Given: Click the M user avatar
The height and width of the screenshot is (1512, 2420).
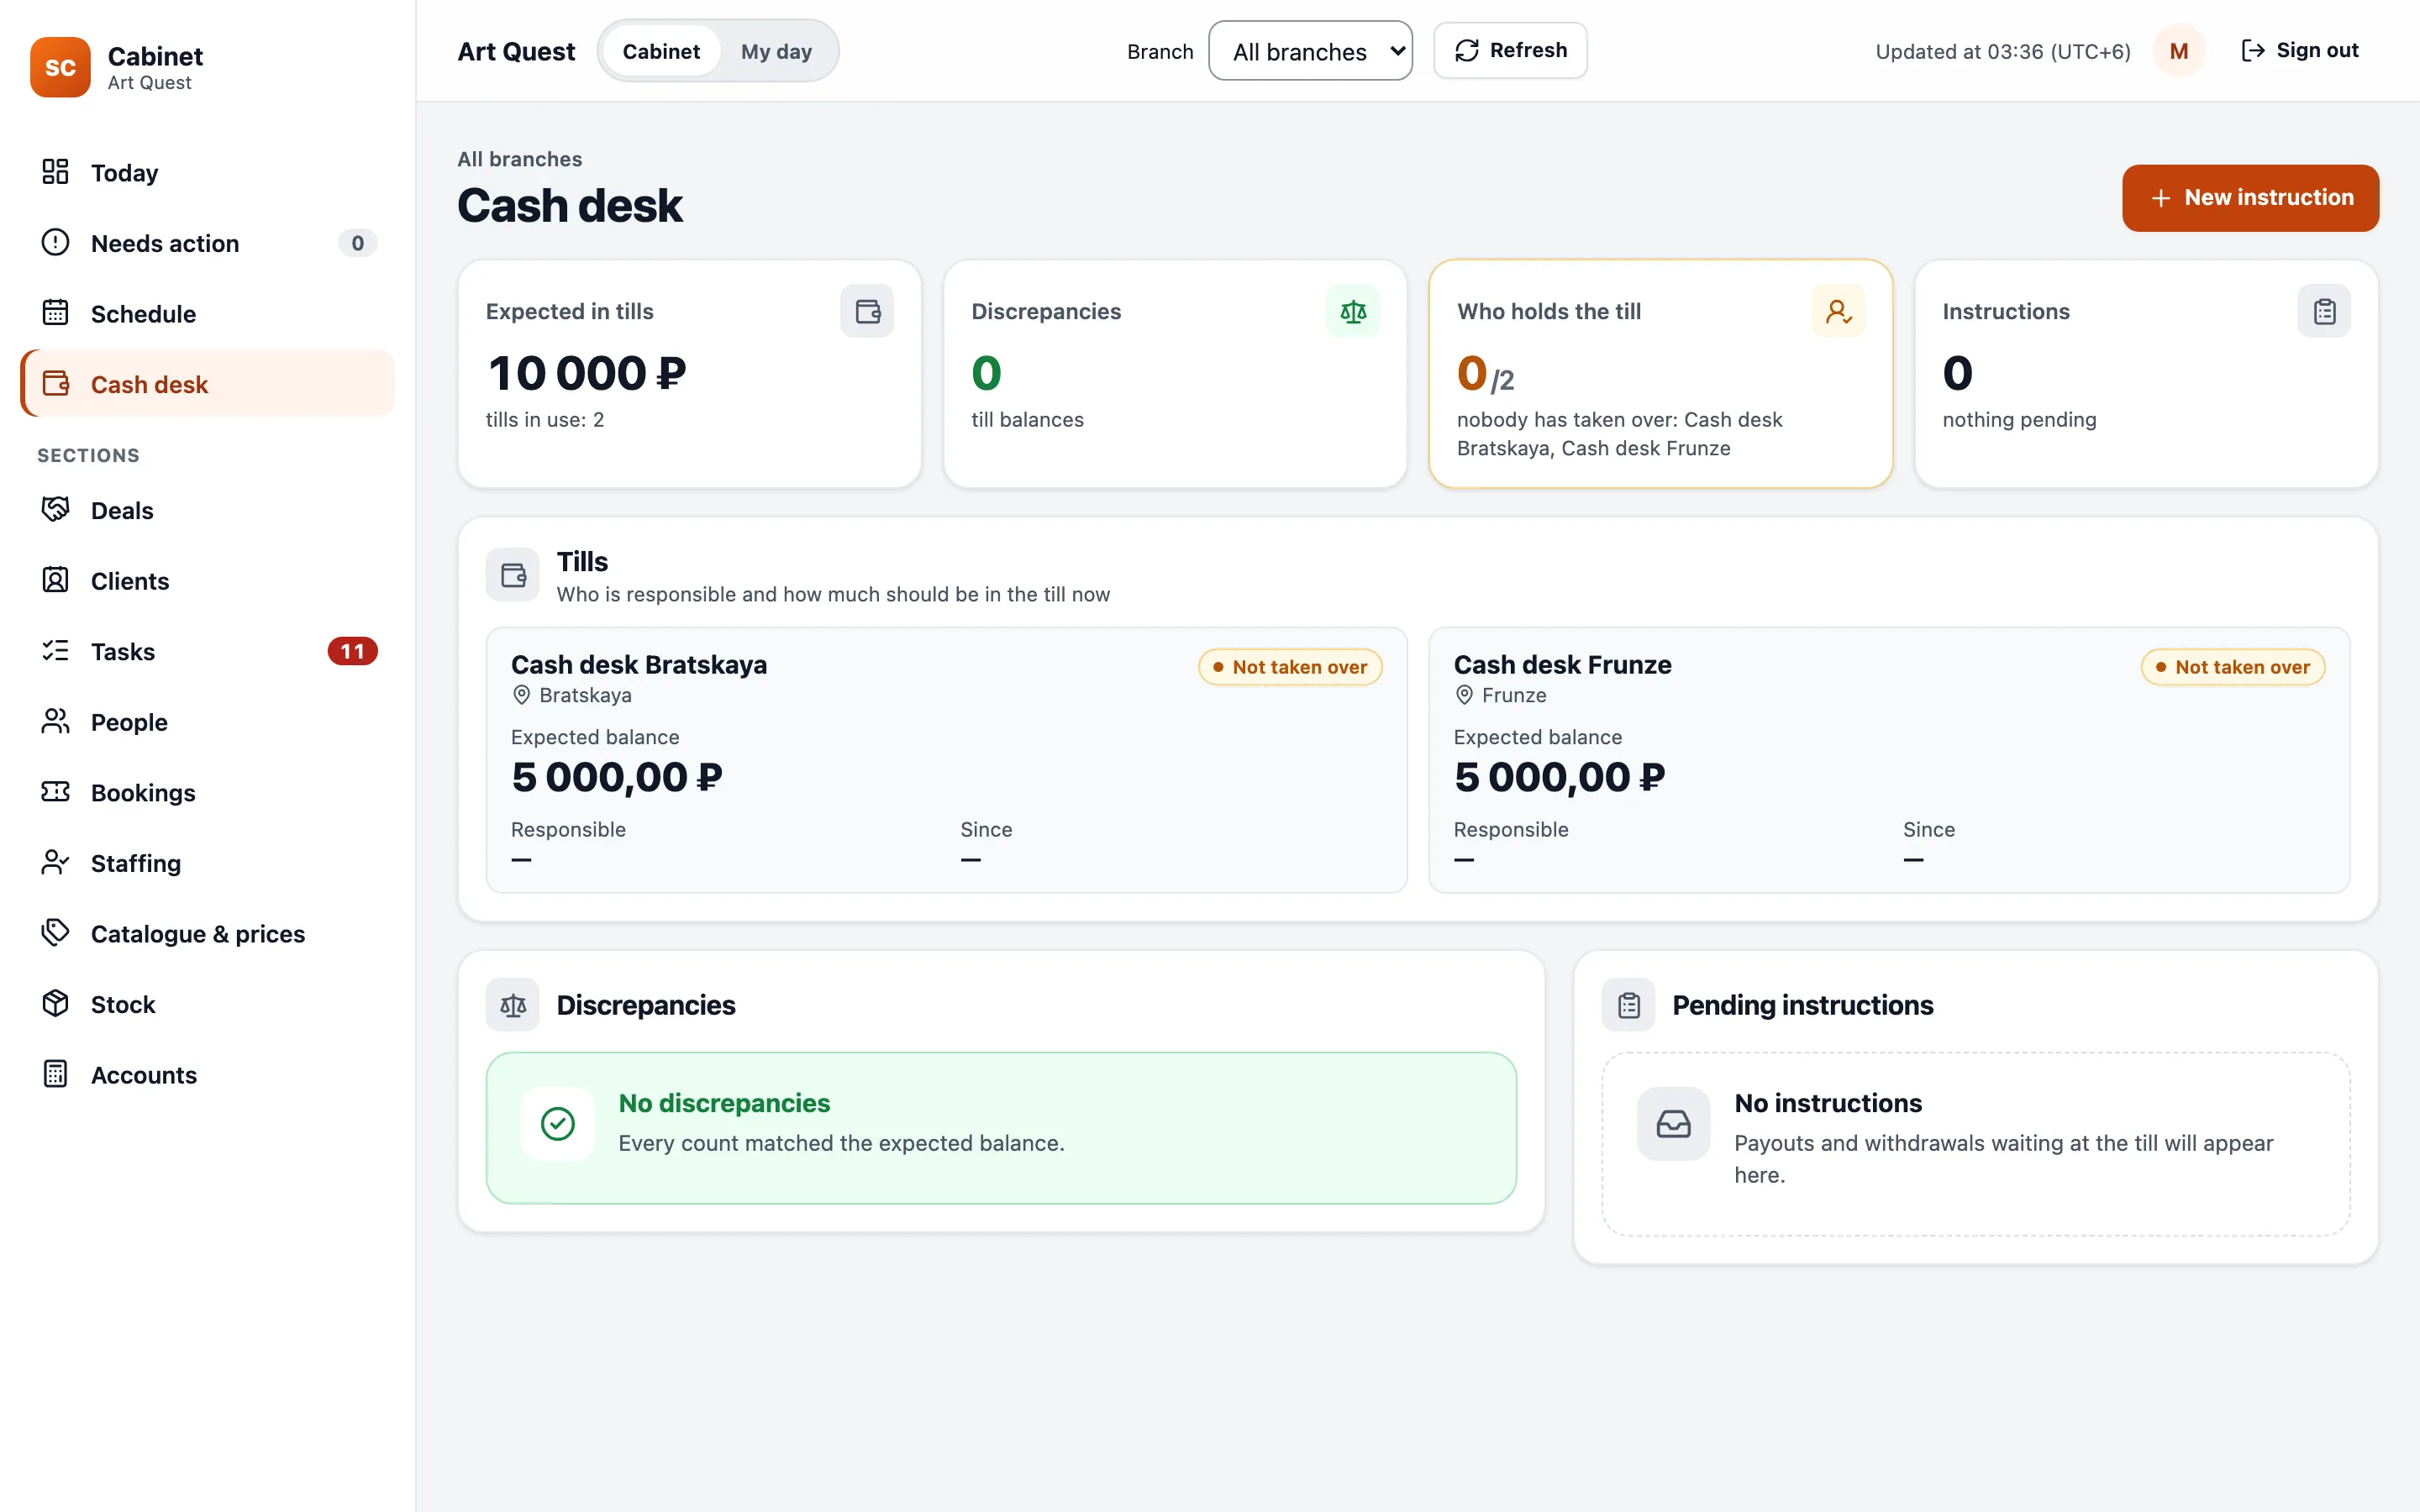Looking at the screenshot, I should 2179,51.
